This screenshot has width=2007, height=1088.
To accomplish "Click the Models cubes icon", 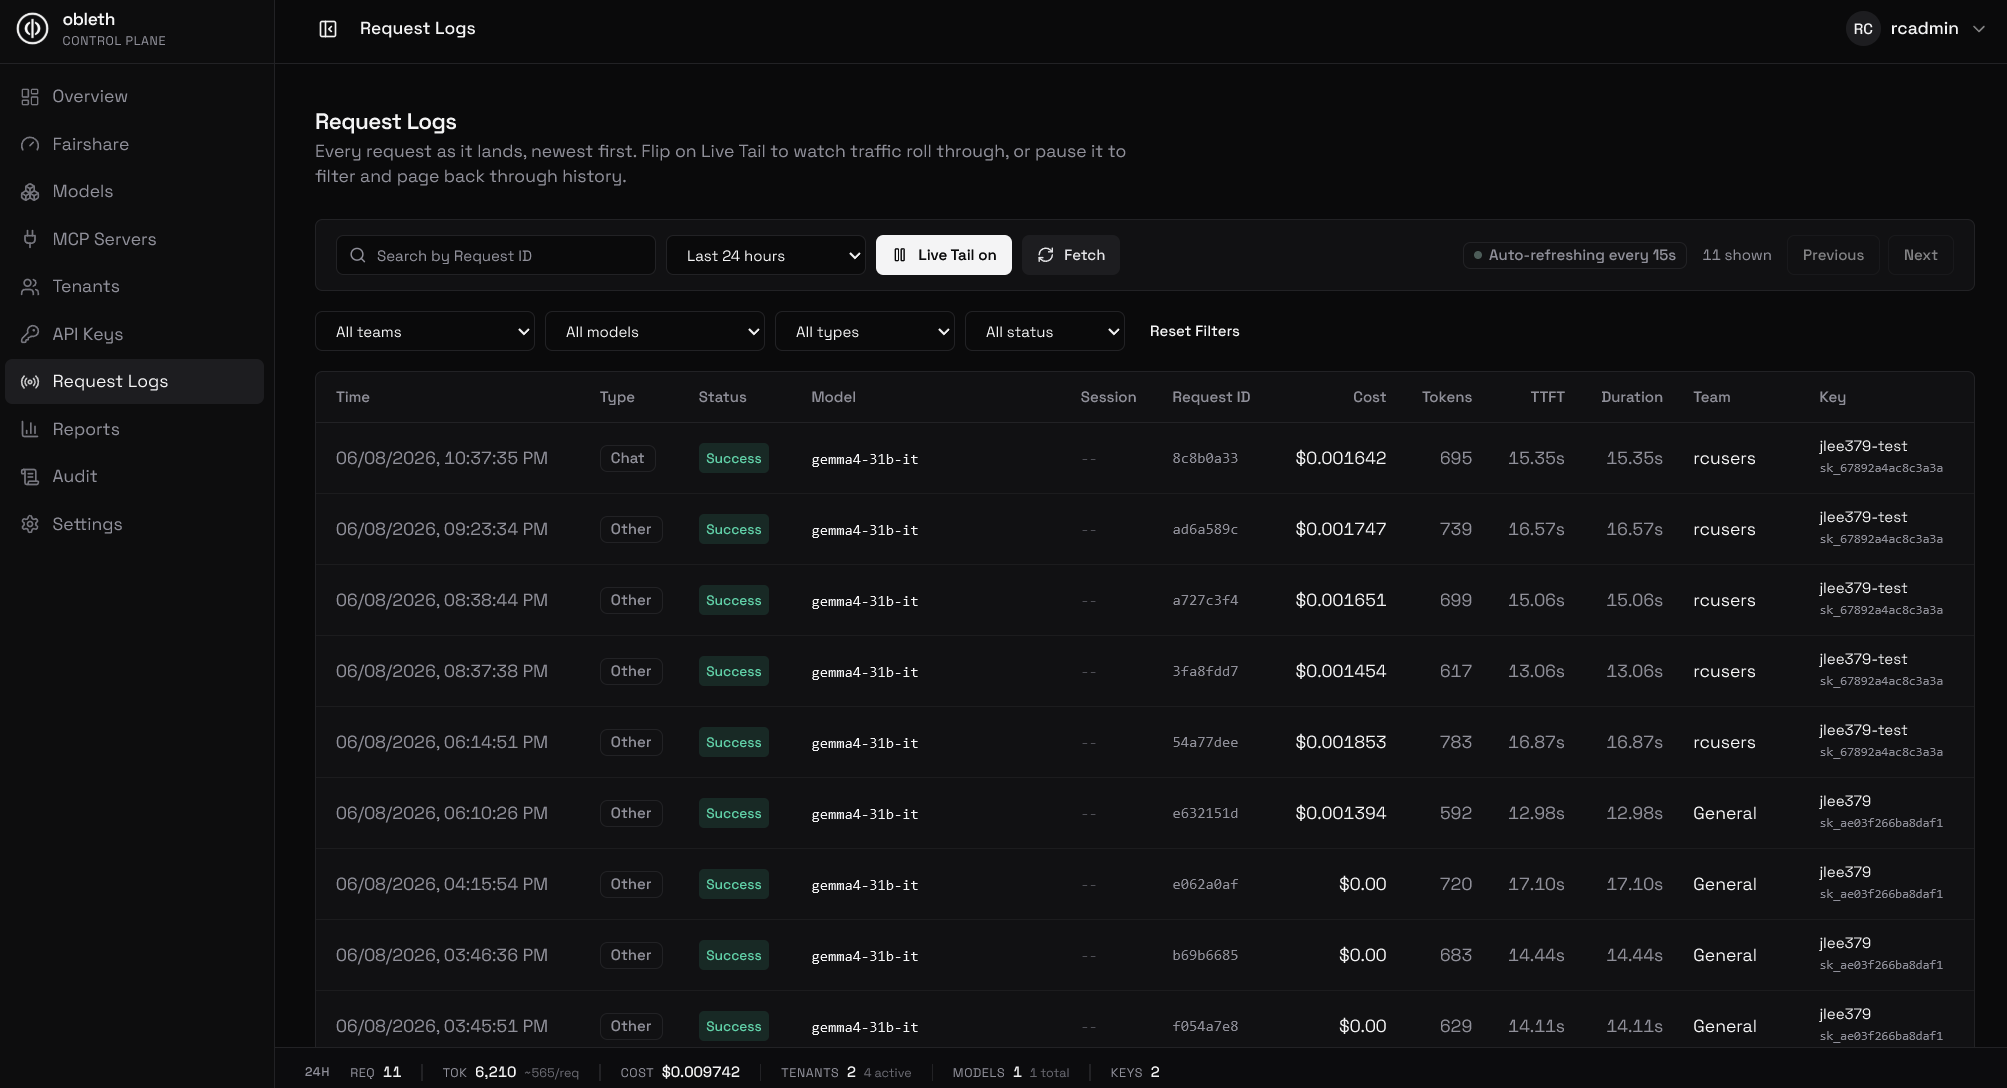I will (30, 192).
